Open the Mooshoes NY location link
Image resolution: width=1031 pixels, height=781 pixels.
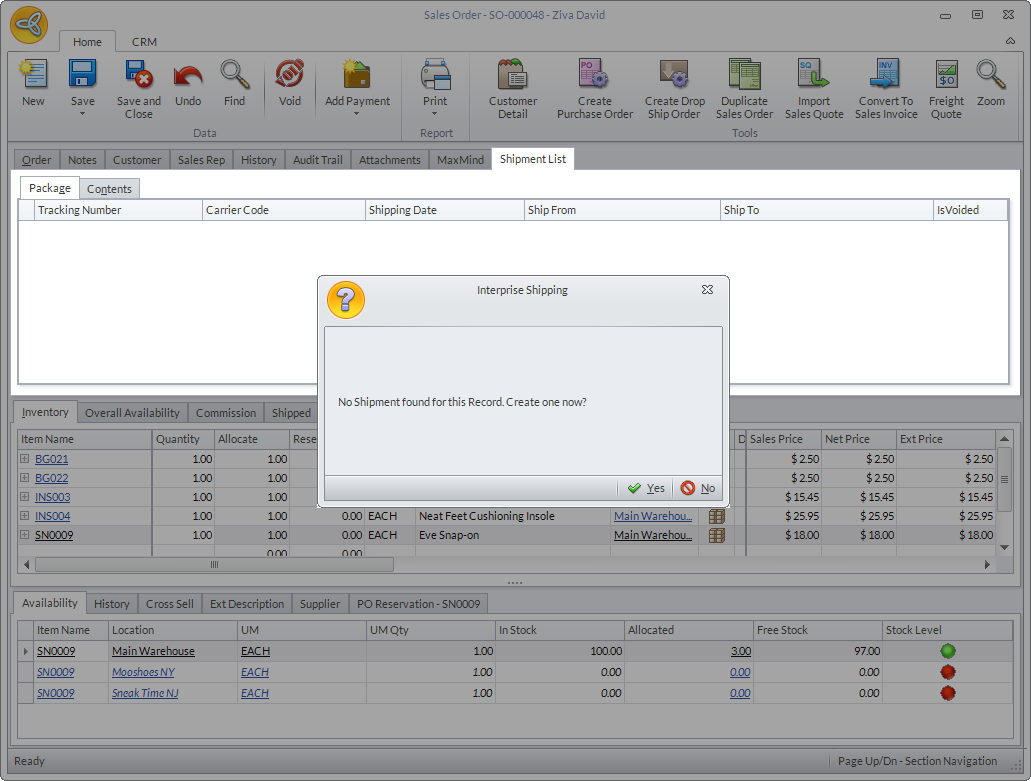[x=143, y=672]
